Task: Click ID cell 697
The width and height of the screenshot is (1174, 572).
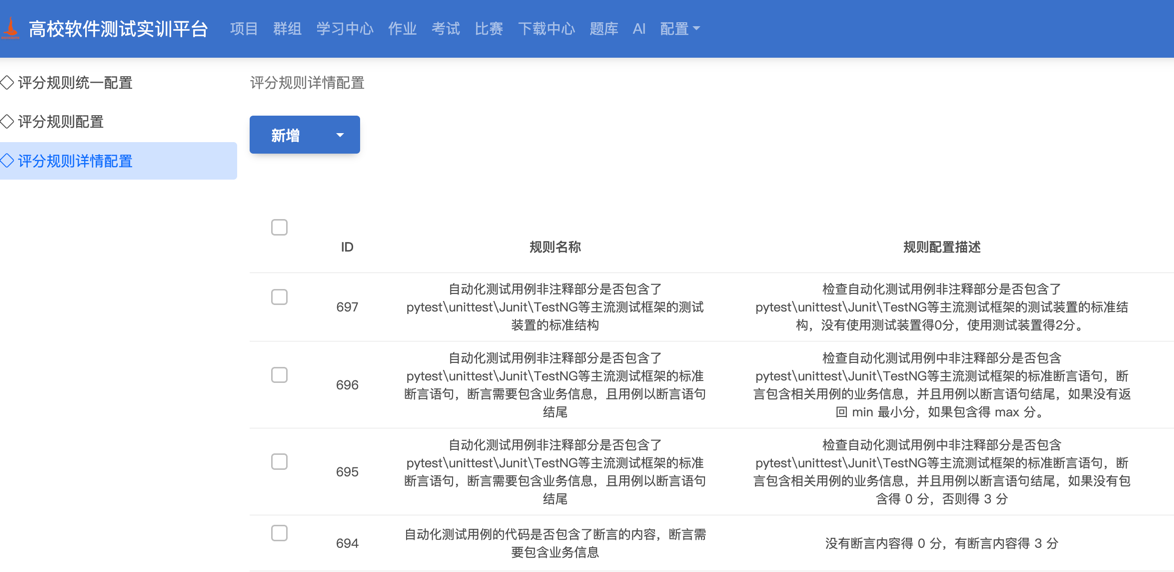Action: coord(347,307)
